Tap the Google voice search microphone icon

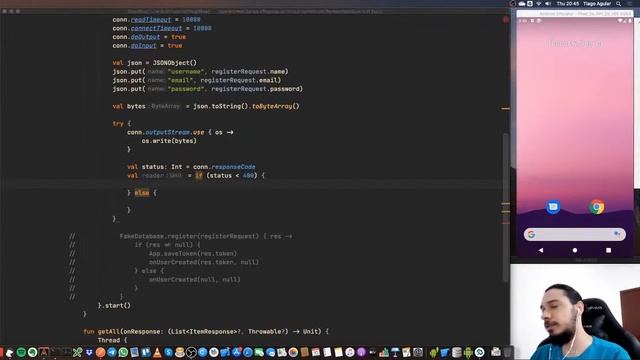coord(617,234)
